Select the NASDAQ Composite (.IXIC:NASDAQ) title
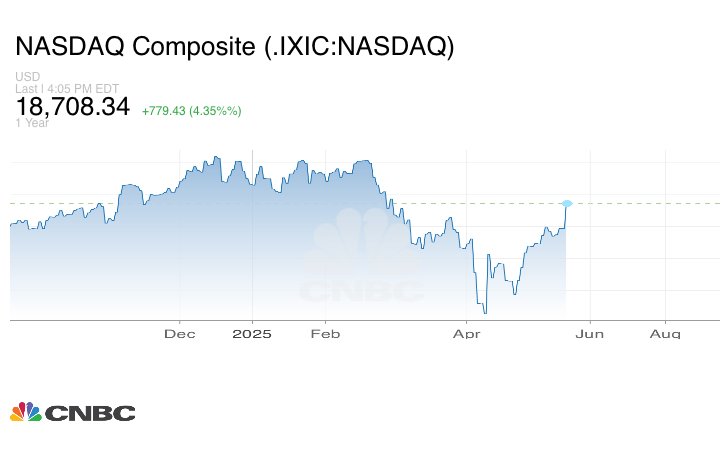The height and width of the screenshot is (450, 720). pyautogui.click(x=234, y=47)
